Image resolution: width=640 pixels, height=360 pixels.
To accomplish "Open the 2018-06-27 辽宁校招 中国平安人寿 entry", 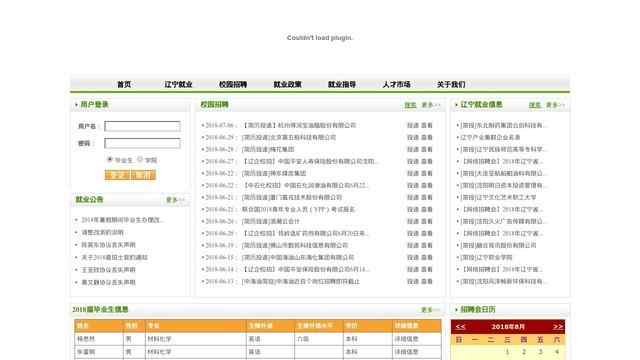I will pyautogui.click(x=310, y=162).
